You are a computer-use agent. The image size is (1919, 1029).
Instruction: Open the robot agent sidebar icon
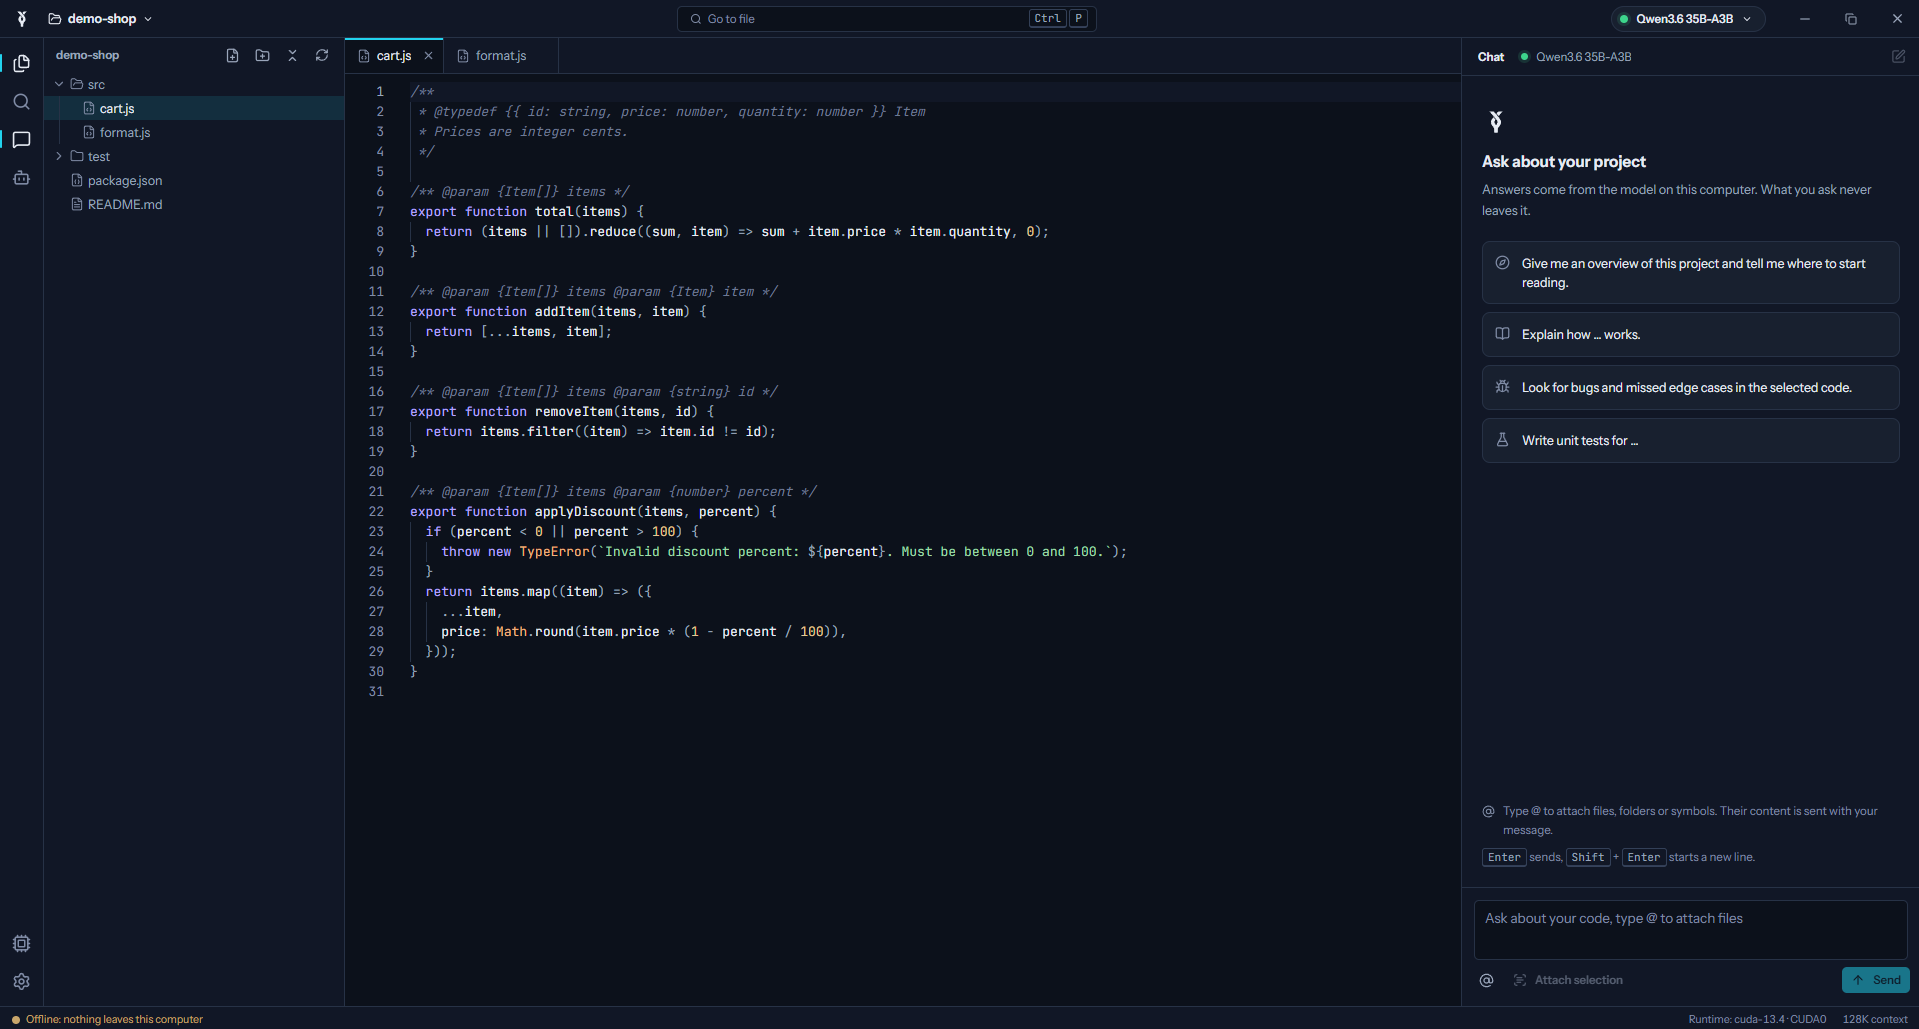pyautogui.click(x=21, y=177)
